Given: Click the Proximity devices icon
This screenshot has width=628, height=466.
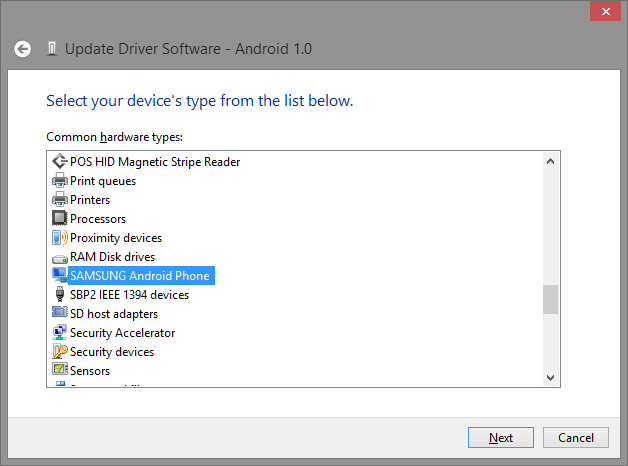Looking at the screenshot, I should click(x=59, y=238).
